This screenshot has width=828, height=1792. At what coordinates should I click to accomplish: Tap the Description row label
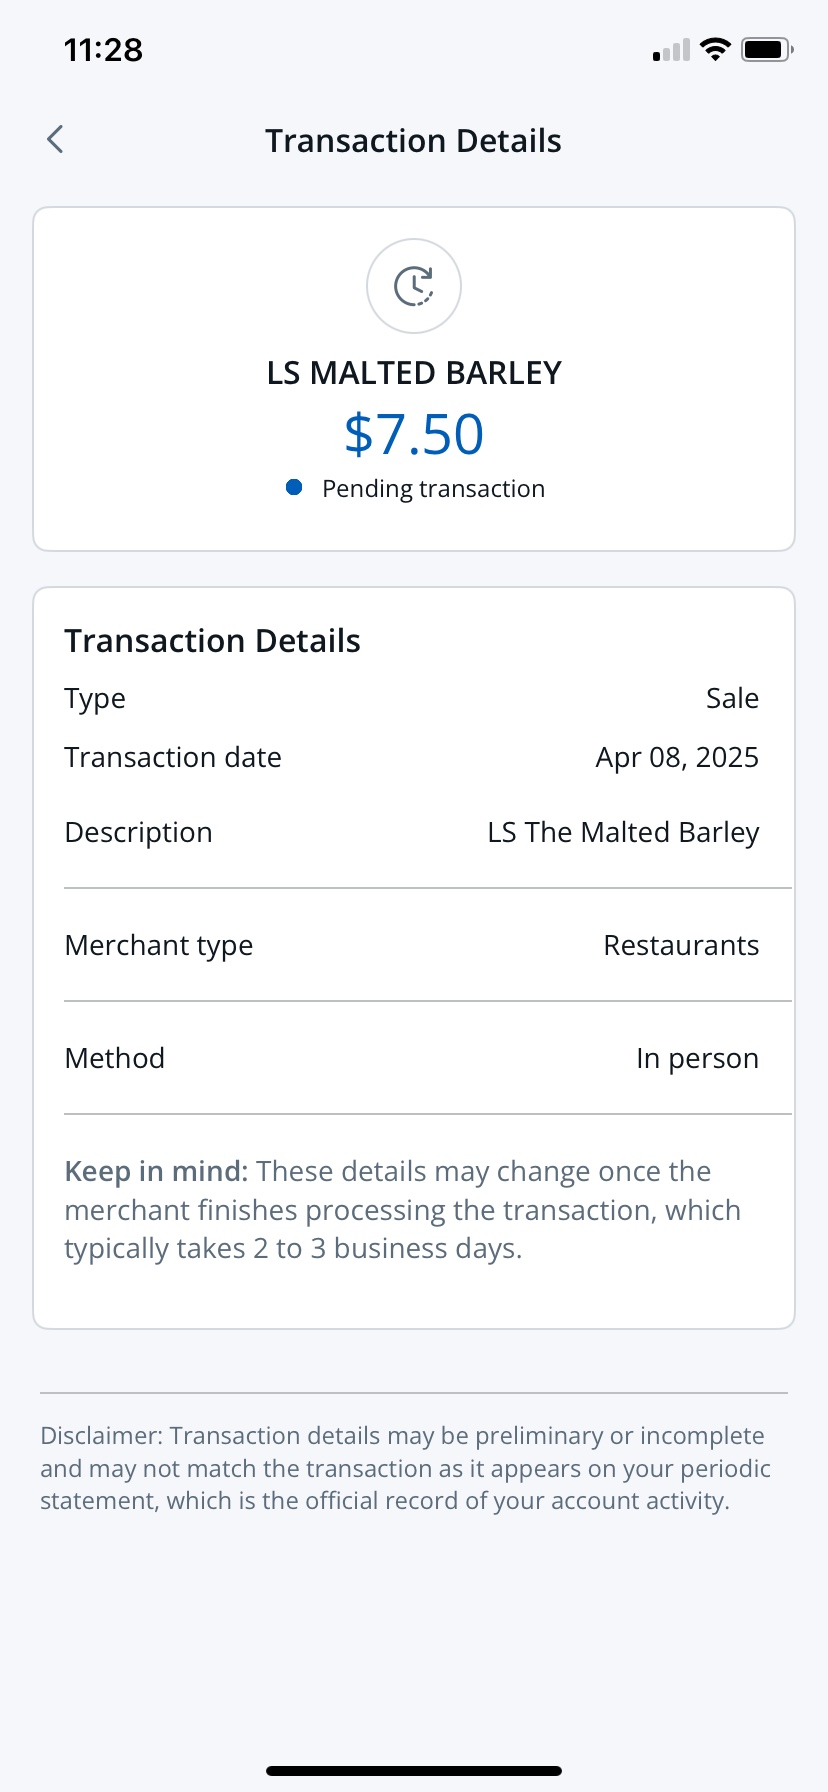click(x=138, y=832)
